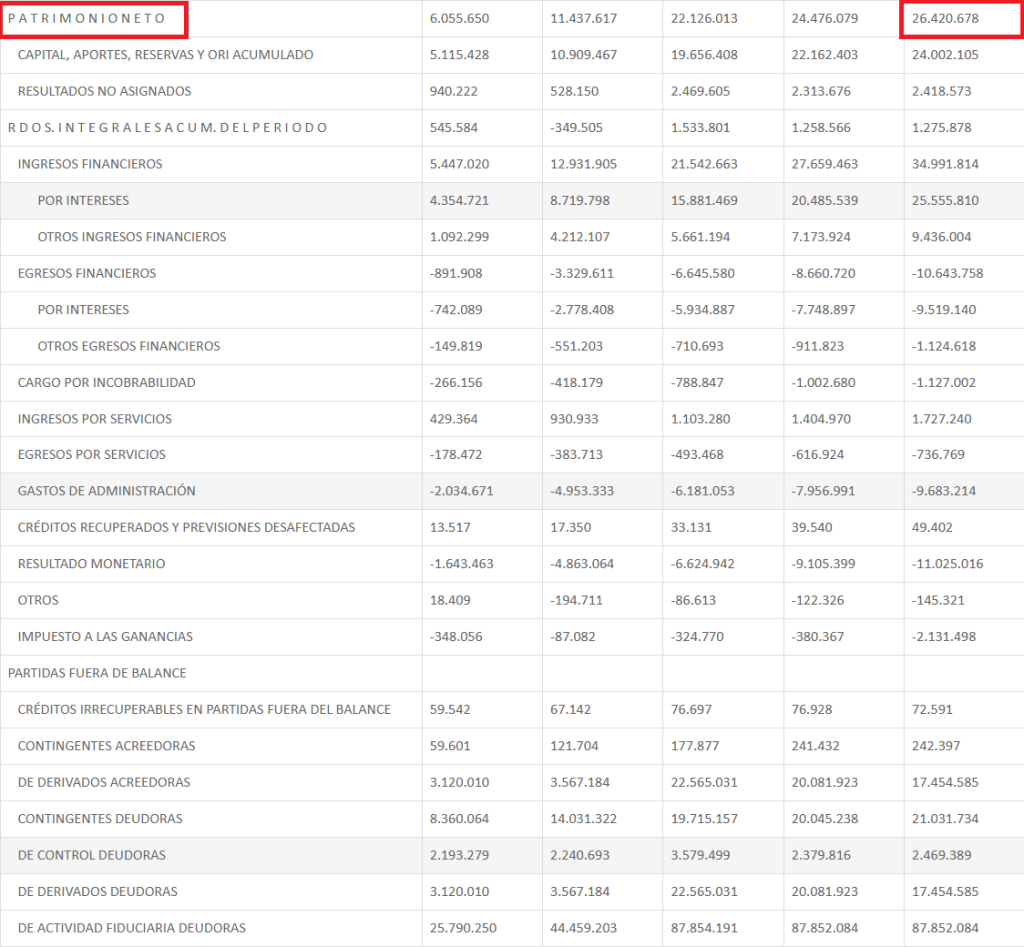Select the PATRIMONIO NETO row label
1024x947 pixels.
(x=86, y=18)
